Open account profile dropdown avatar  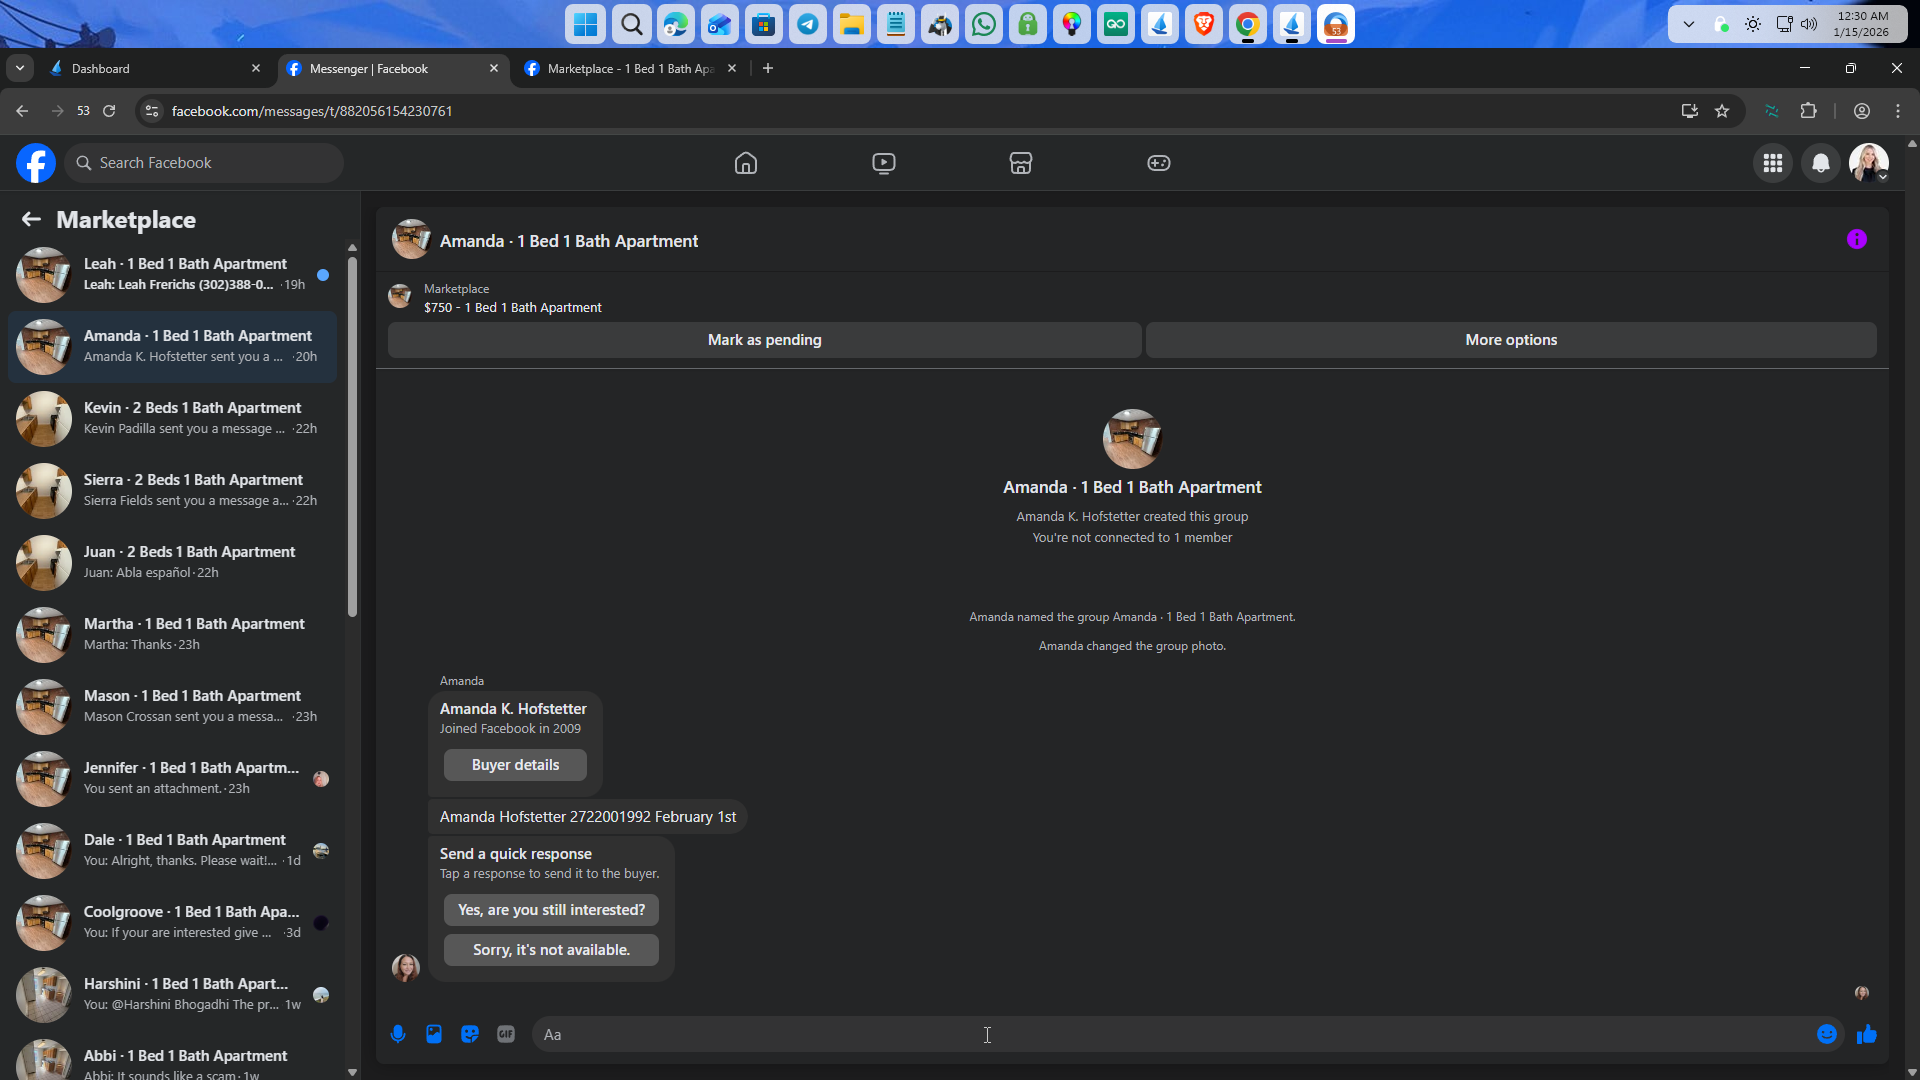1869,163
